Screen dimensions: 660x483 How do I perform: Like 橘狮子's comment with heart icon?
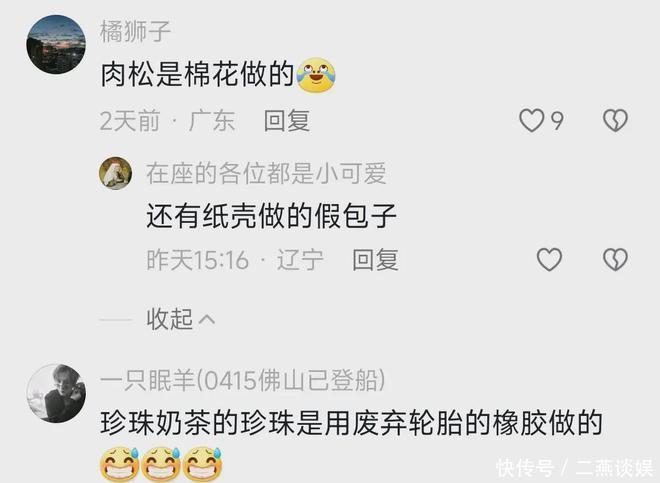532,120
